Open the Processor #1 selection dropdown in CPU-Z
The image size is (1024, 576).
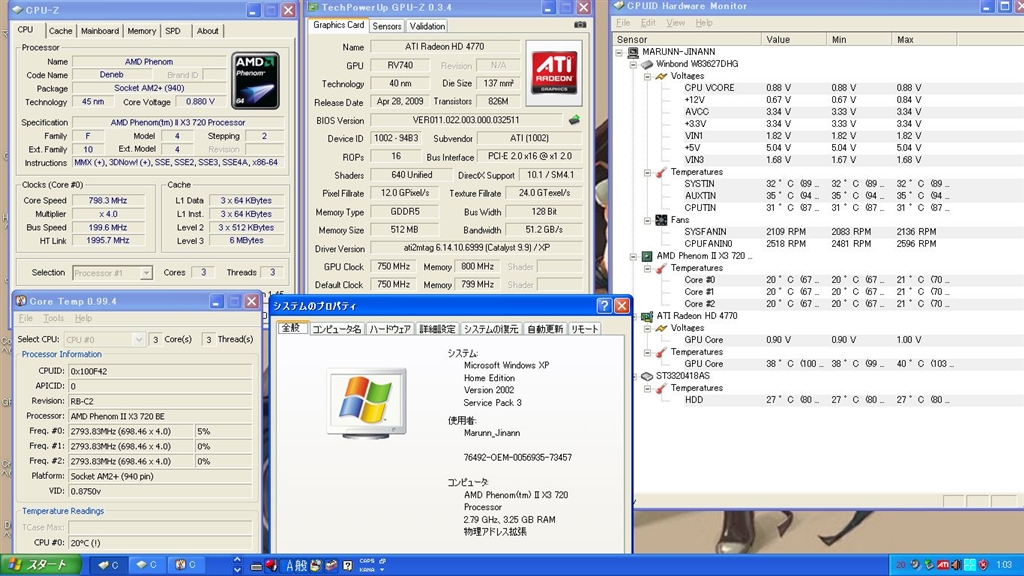click(146, 272)
